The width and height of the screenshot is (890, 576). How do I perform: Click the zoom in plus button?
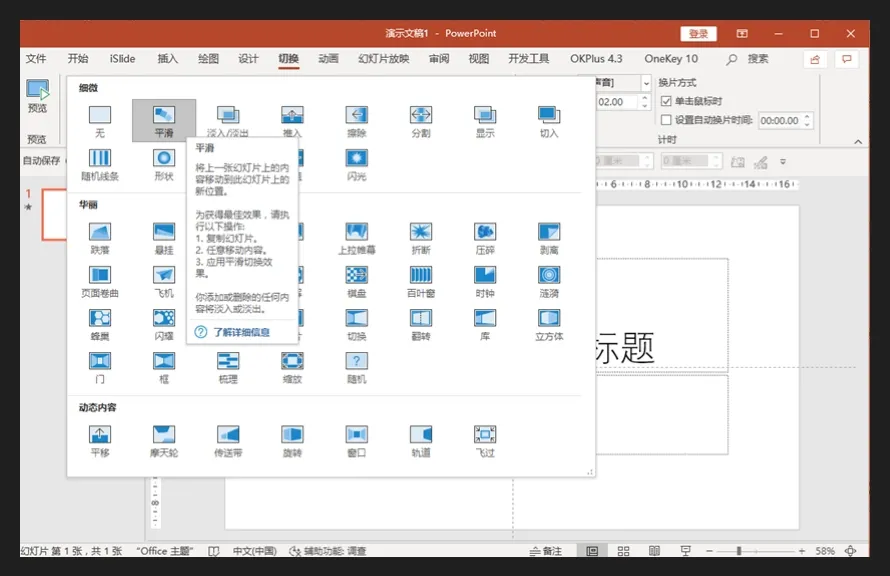(801, 550)
